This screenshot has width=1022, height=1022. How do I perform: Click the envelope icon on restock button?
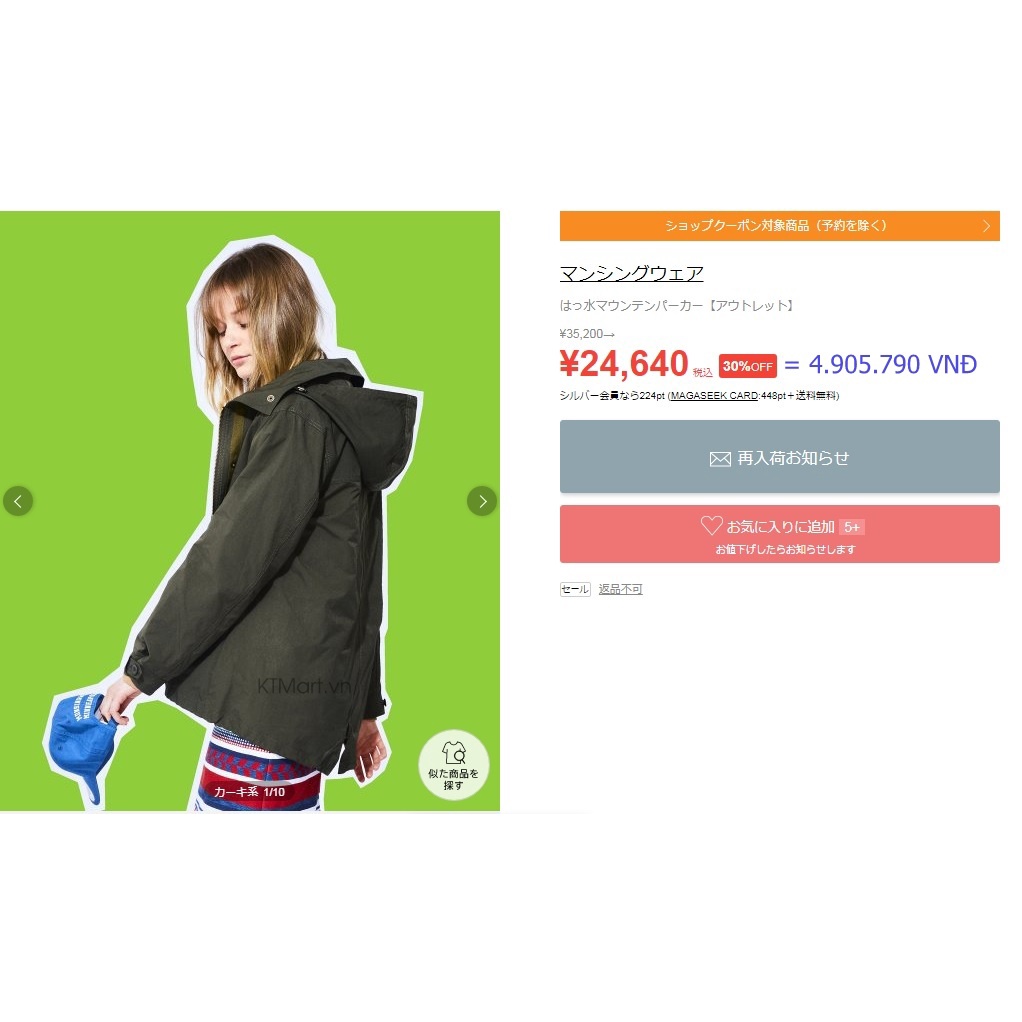coord(720,459)
